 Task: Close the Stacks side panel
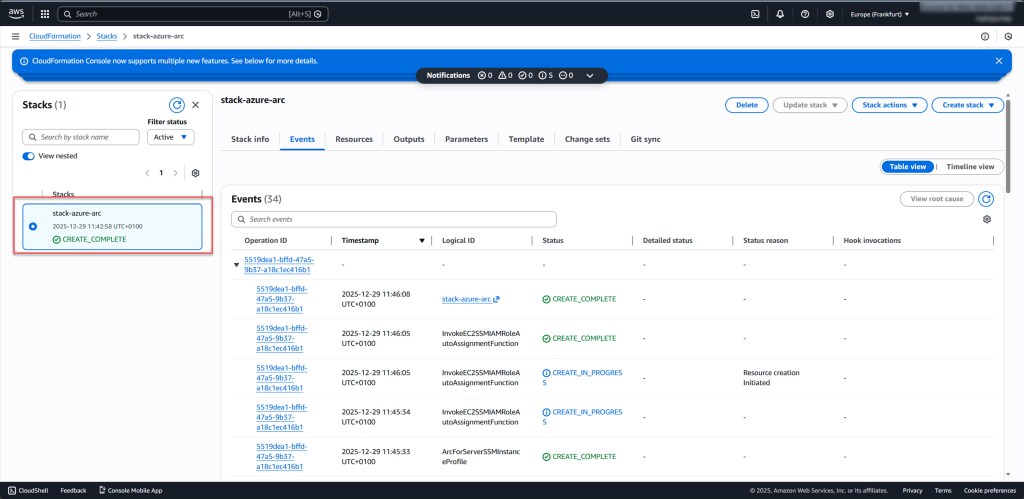pyautogui.click(x=196, y=104)
